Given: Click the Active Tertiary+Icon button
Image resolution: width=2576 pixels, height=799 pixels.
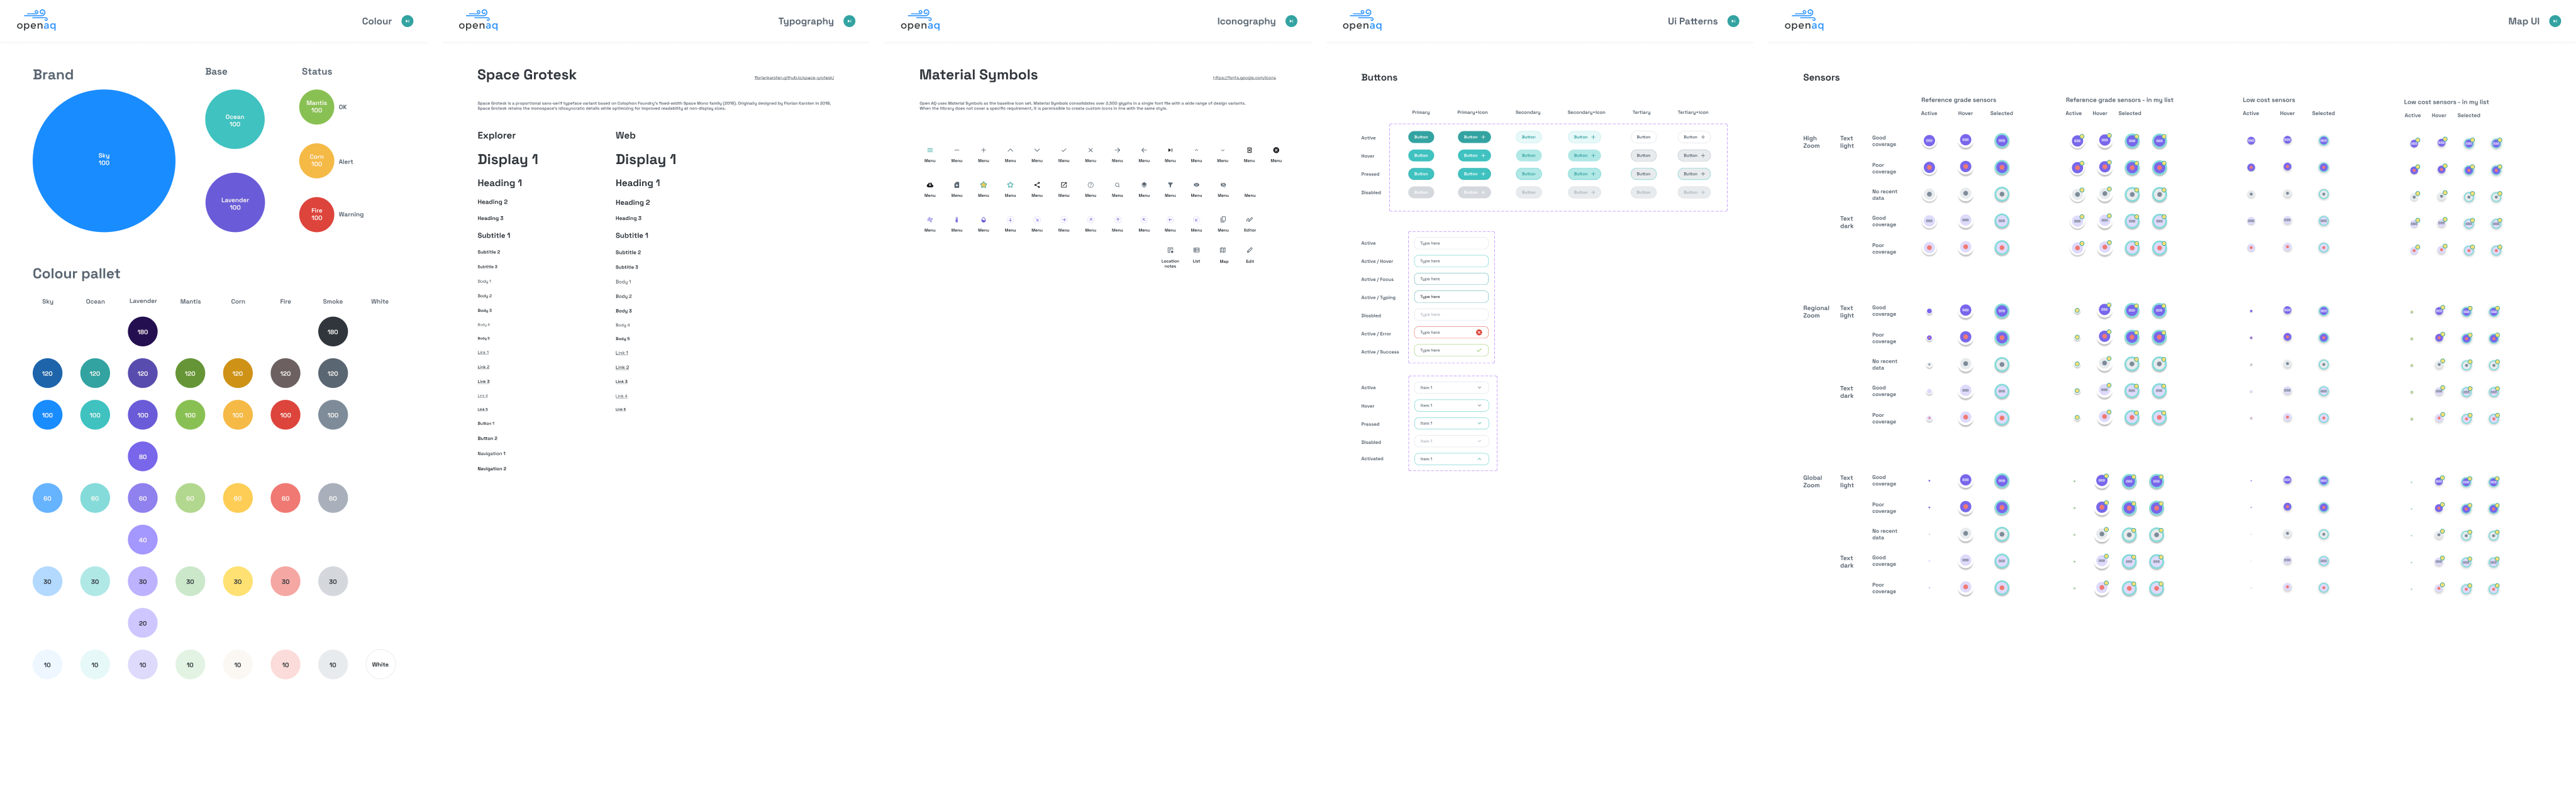Looking at the screenshot, I should coord(1693,137).
